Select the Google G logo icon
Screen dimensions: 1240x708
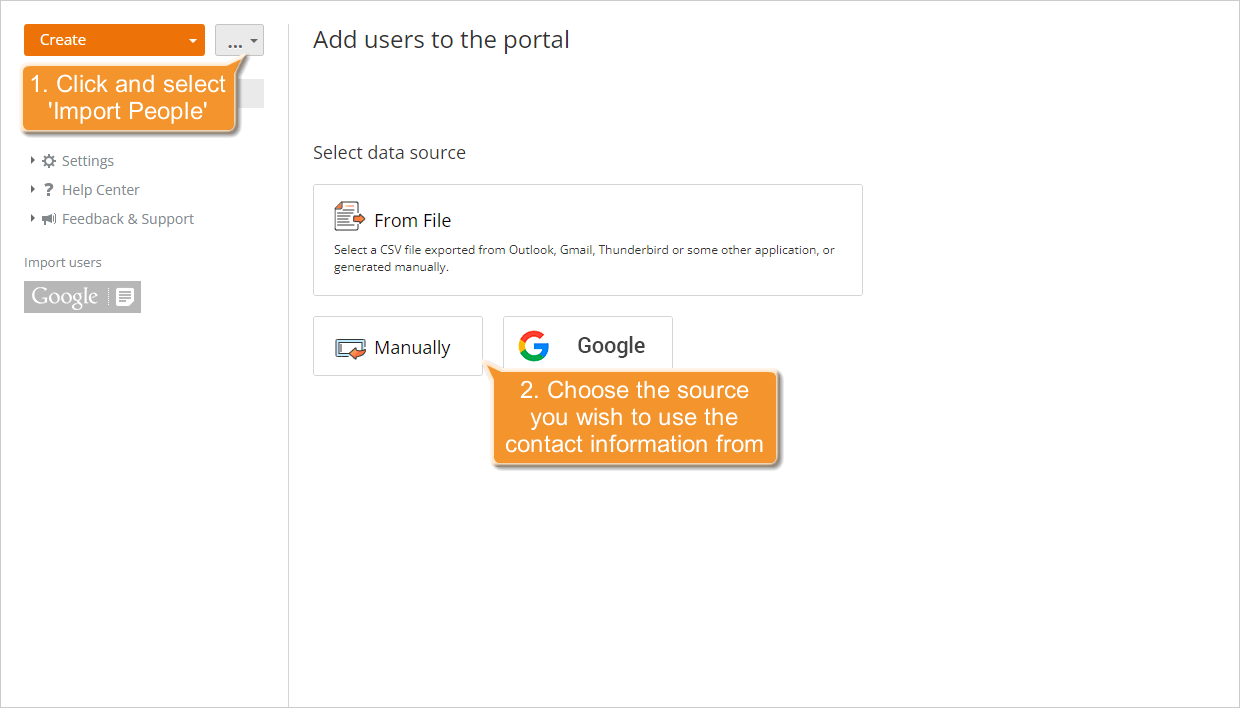coord(534,346)
